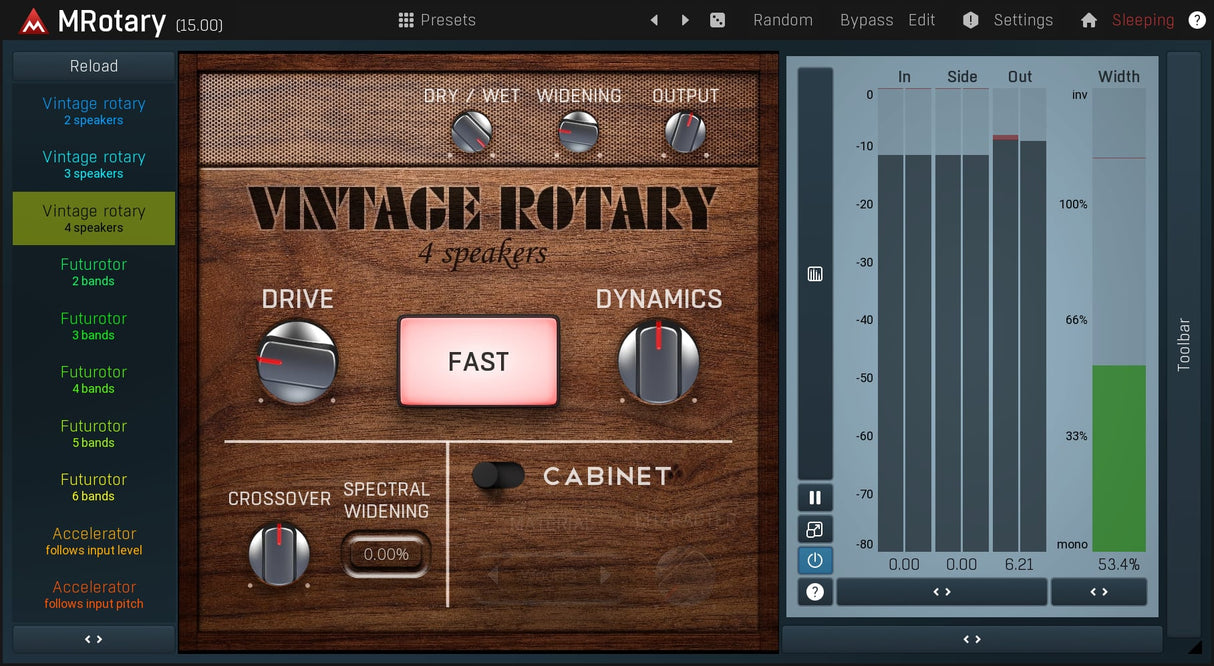
Task: Open help via top-right question mark icon
Action: point(1196,20)
